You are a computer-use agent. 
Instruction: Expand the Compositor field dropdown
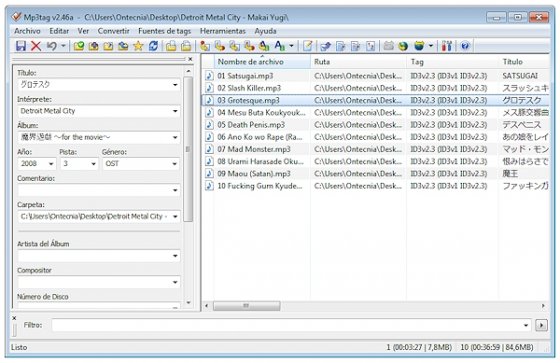coord(175,282)
